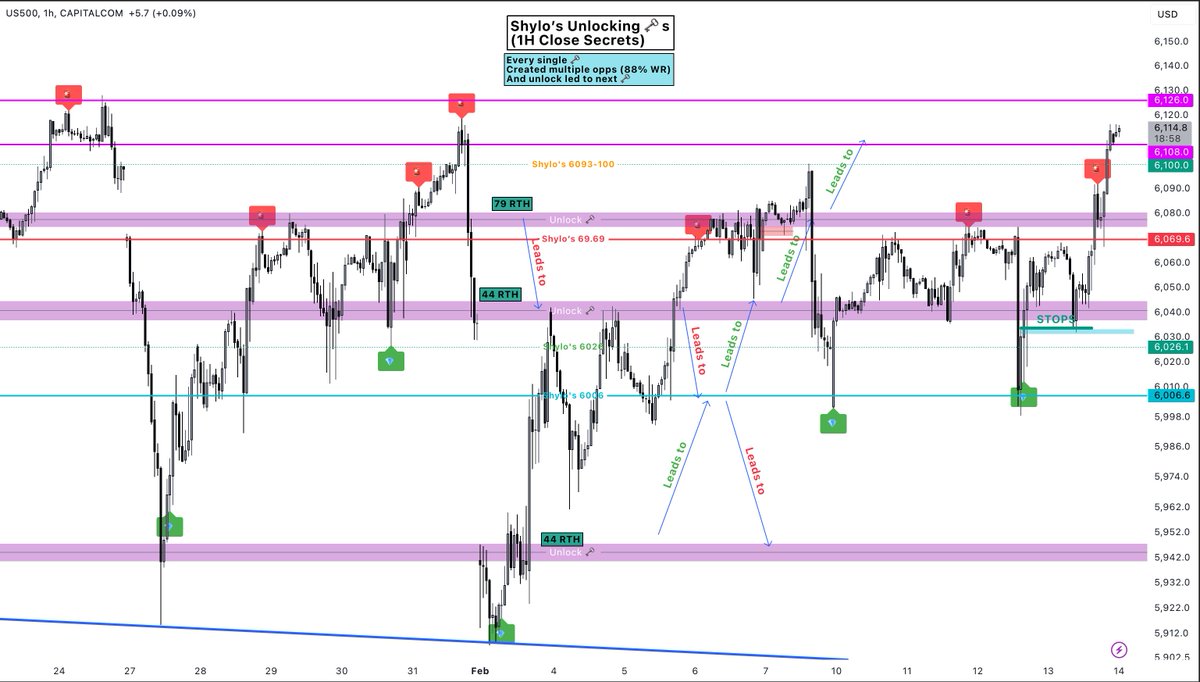The width and height of the screenshot is (1200, 682).
Task: Click the red 6,069.6 price tag
Action: (1169, 240)
